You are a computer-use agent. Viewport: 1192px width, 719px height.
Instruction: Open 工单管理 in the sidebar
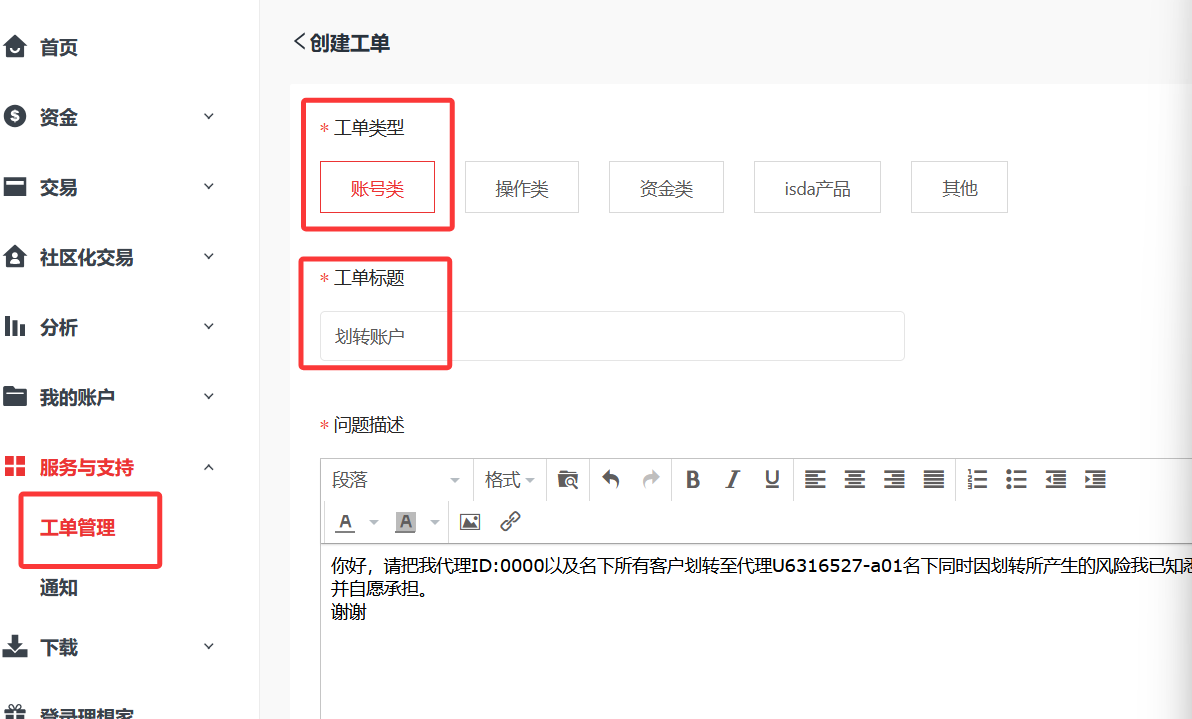click(x=77, y=528)
